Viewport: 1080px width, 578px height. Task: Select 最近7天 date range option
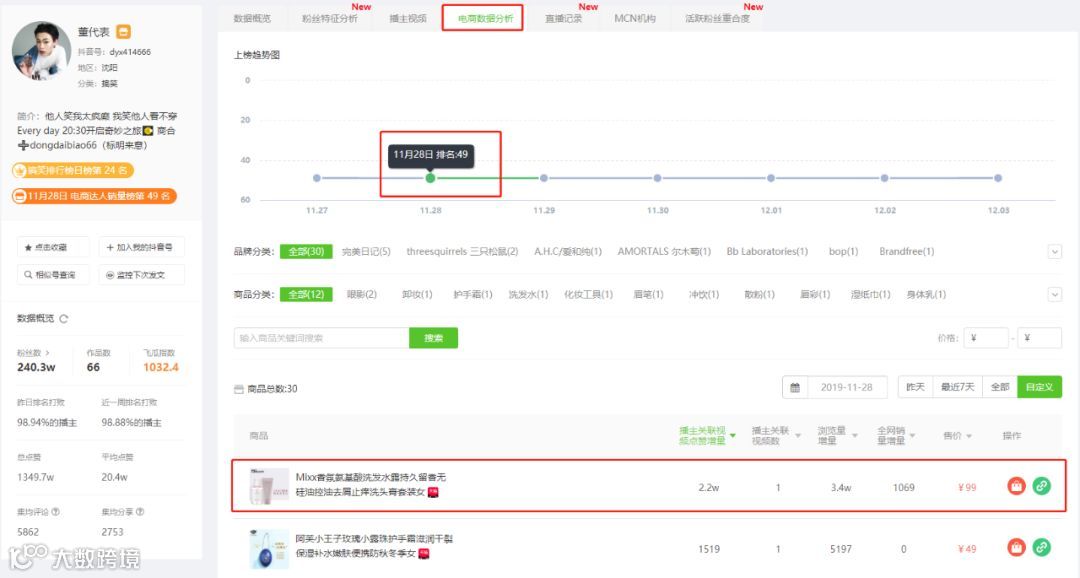coord(957,387)
